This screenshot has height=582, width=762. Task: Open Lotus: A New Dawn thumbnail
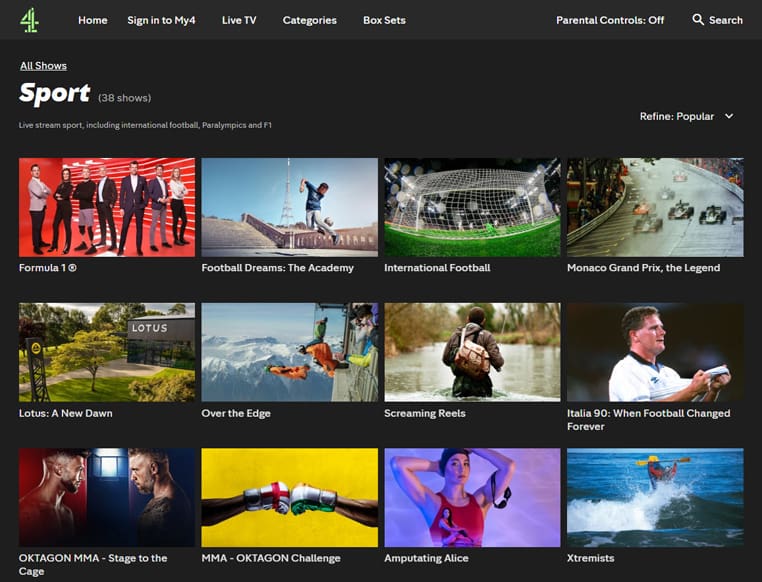point(107,352)
